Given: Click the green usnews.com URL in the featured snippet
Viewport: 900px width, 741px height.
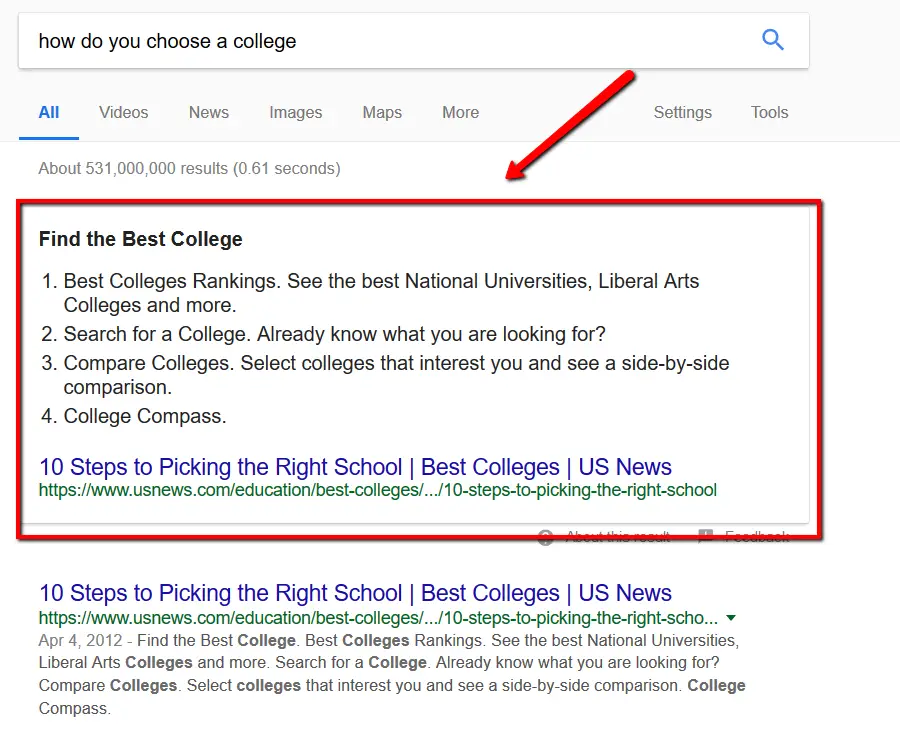Looking at the screenshot, I should (377, 490).
